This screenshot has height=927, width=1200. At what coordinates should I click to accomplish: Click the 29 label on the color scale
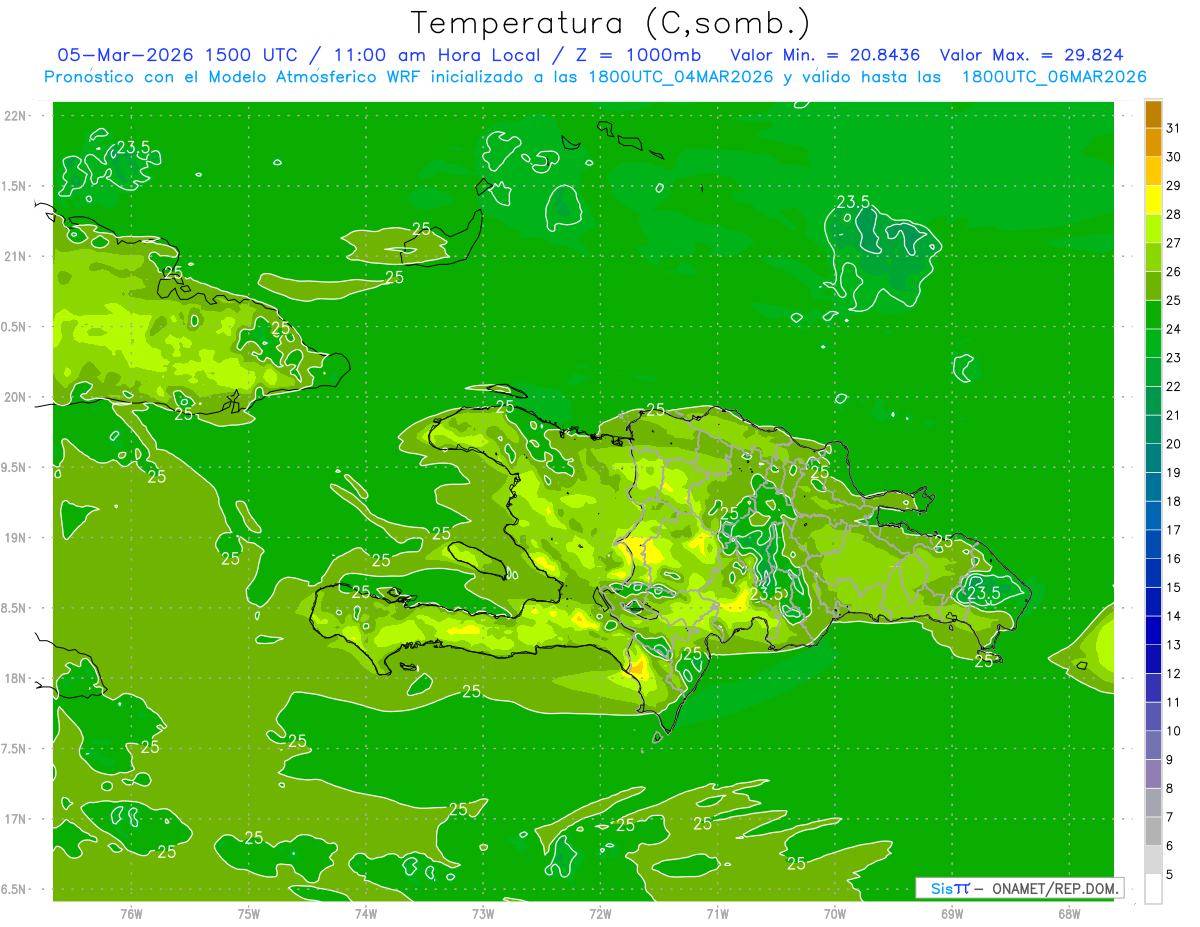(1173, 185)
